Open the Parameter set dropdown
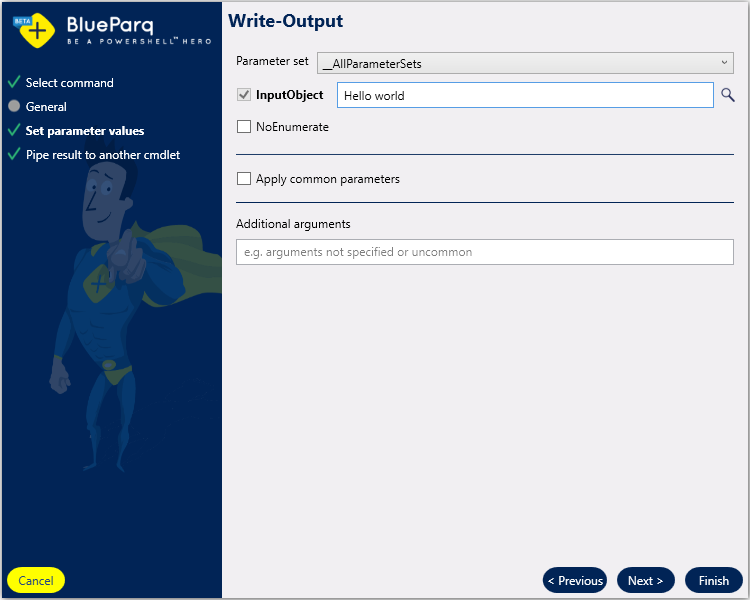The width and height of the screenshot is (750, 600). (x=524, y=63)
